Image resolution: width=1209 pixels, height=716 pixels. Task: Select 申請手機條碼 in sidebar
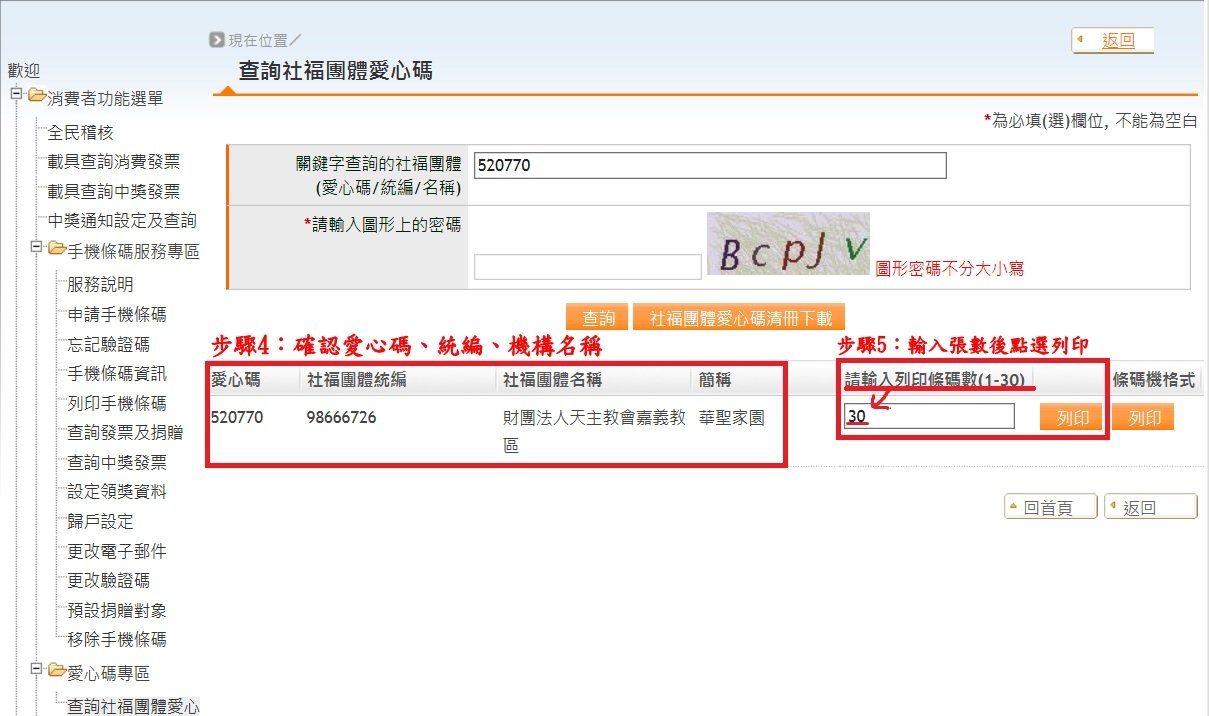117,314
